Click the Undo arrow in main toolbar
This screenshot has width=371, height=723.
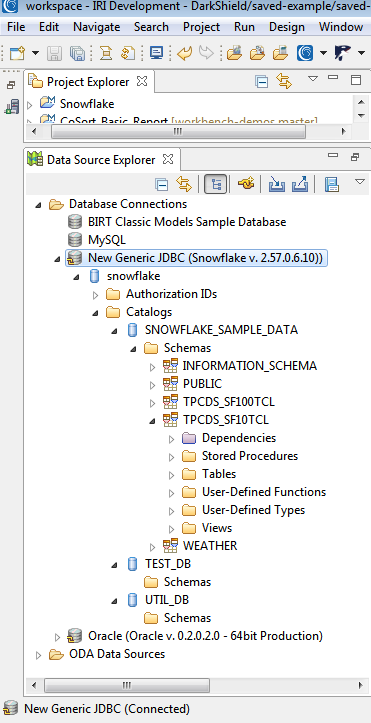pos(184,53)
